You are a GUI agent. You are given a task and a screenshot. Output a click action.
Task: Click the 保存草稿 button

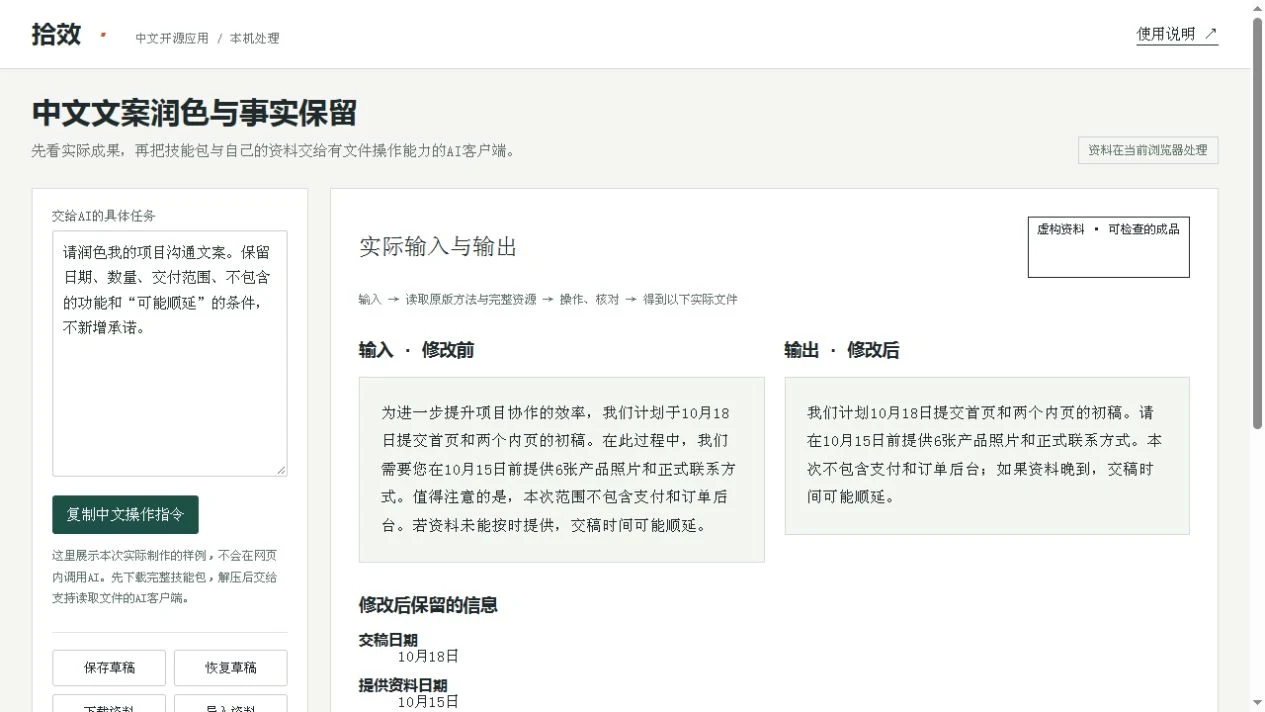pyautogui.click(x=110, y=668)
